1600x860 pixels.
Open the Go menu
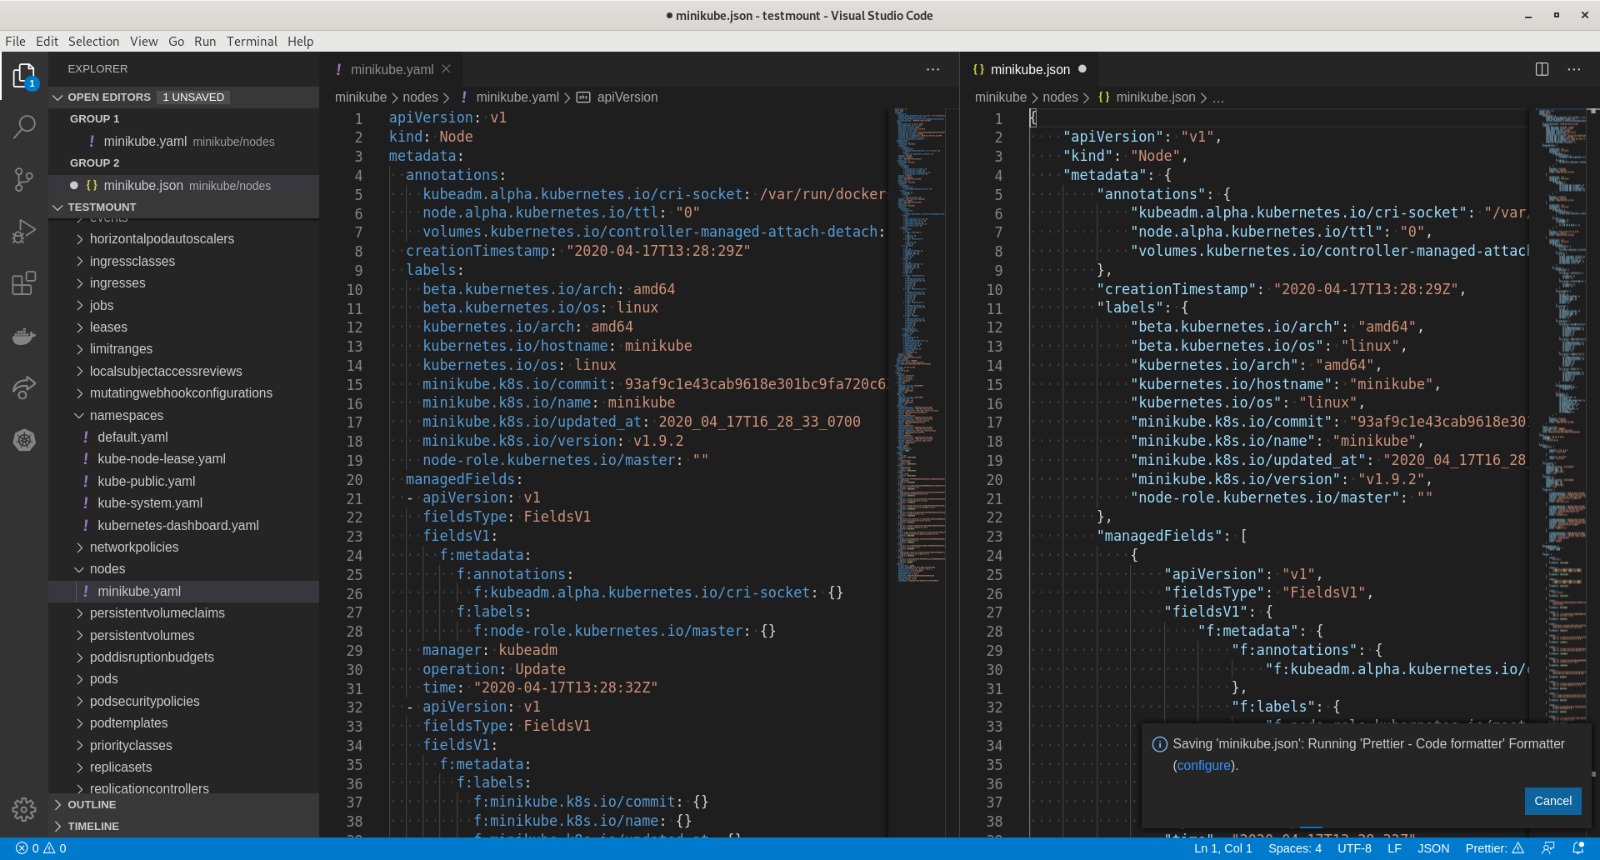[176, 41]
